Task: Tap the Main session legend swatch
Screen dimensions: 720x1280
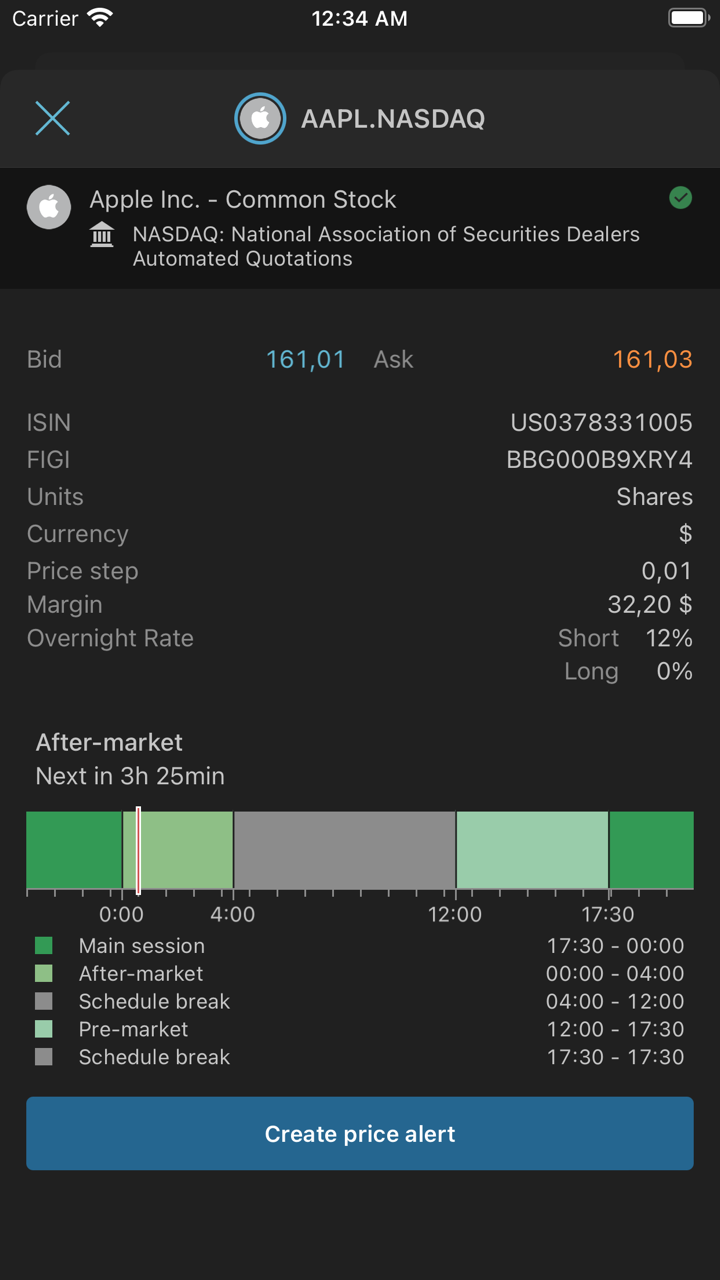Action: click(x=44, y=946)
